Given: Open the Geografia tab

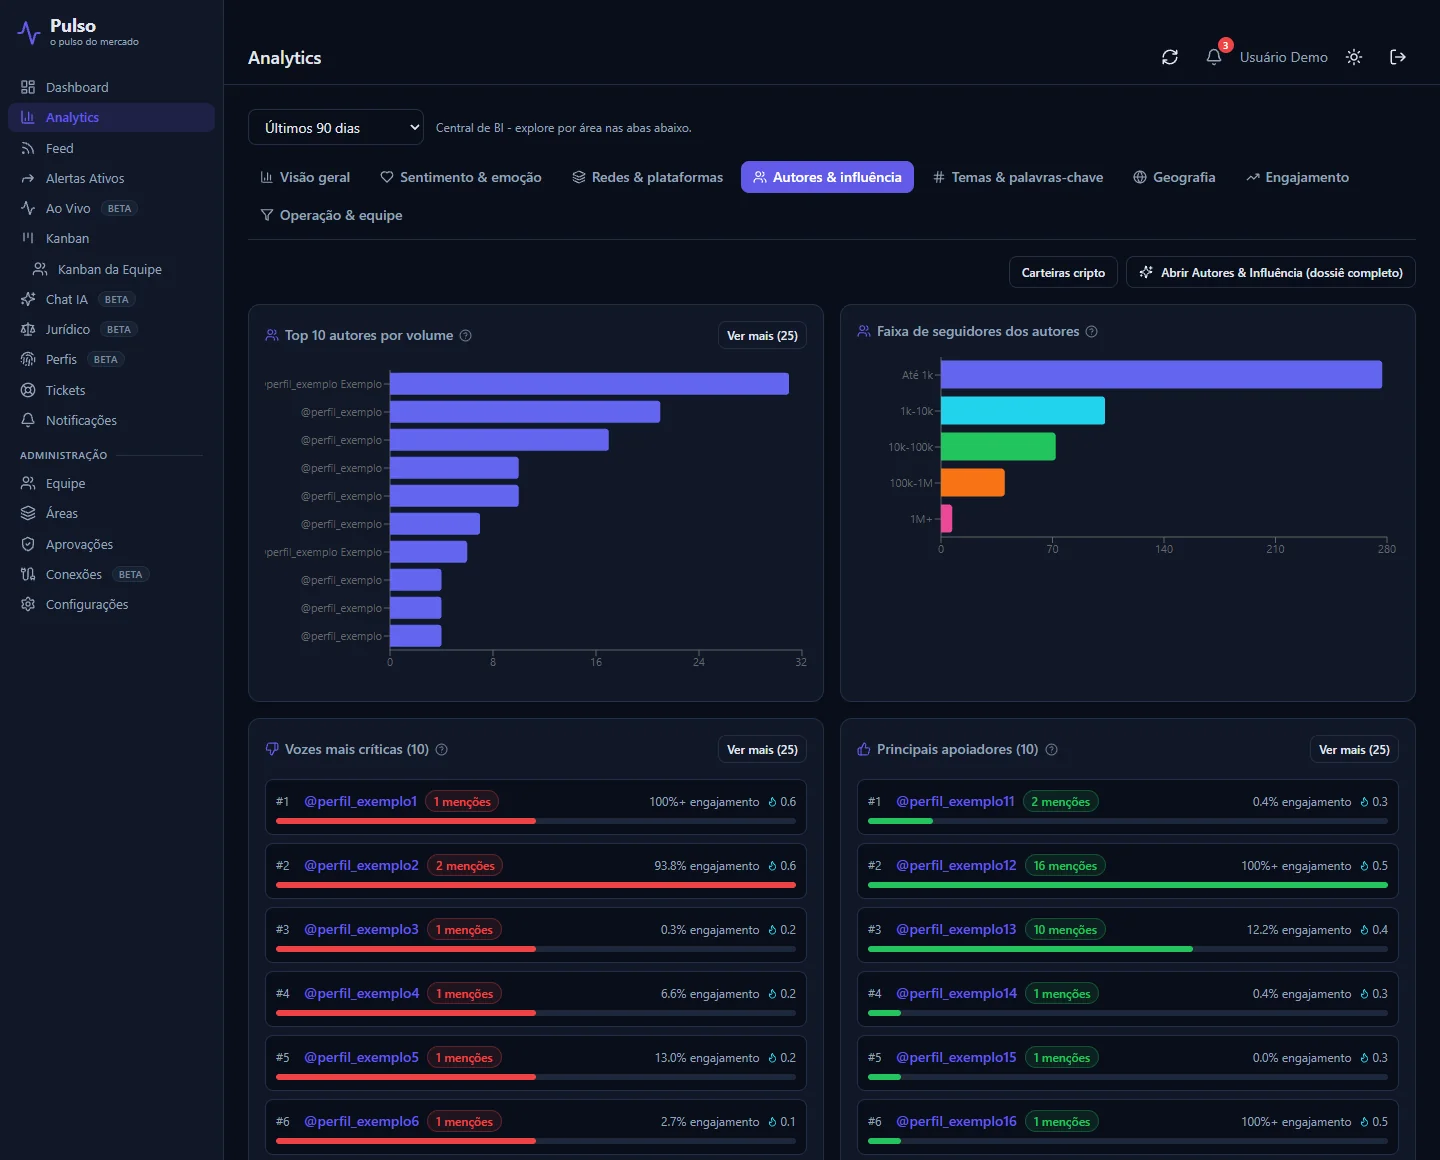Looking at the screenshot, I should coord(1174,177).
